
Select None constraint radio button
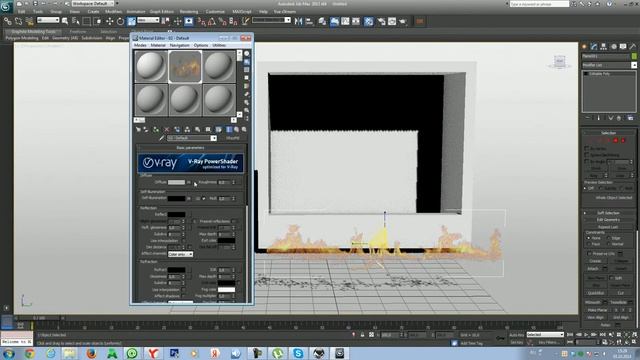coord(589,238)
